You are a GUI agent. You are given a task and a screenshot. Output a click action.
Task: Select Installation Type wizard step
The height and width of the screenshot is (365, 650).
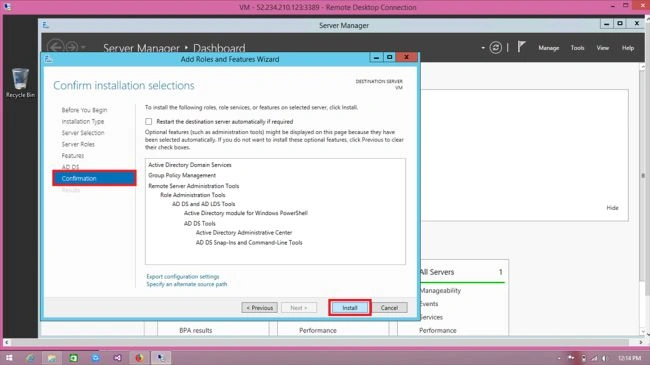pyautogui.click(x=82, y=121)
